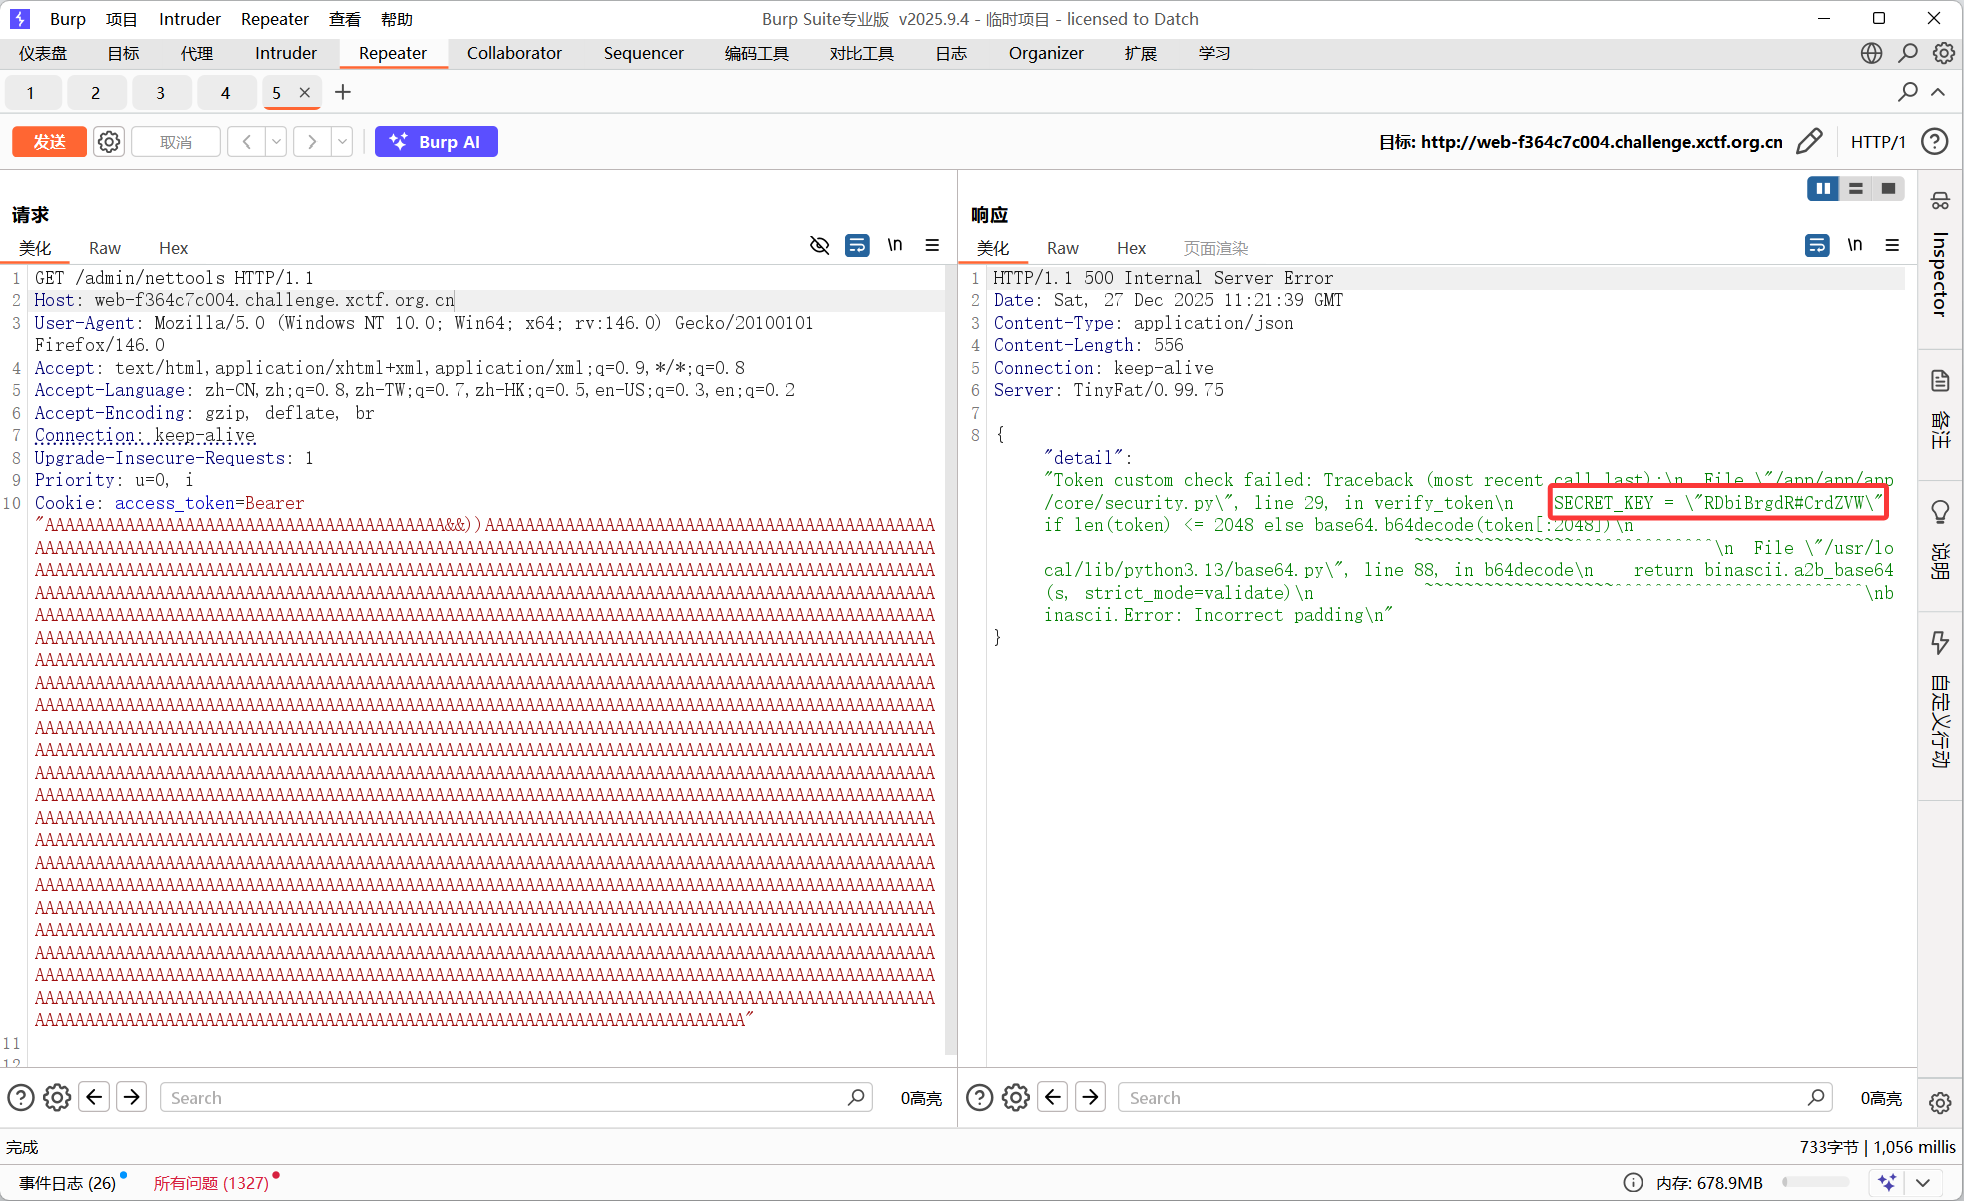
Task: Open the lightbulb 说明 side panel icon
Action: 1940,513
